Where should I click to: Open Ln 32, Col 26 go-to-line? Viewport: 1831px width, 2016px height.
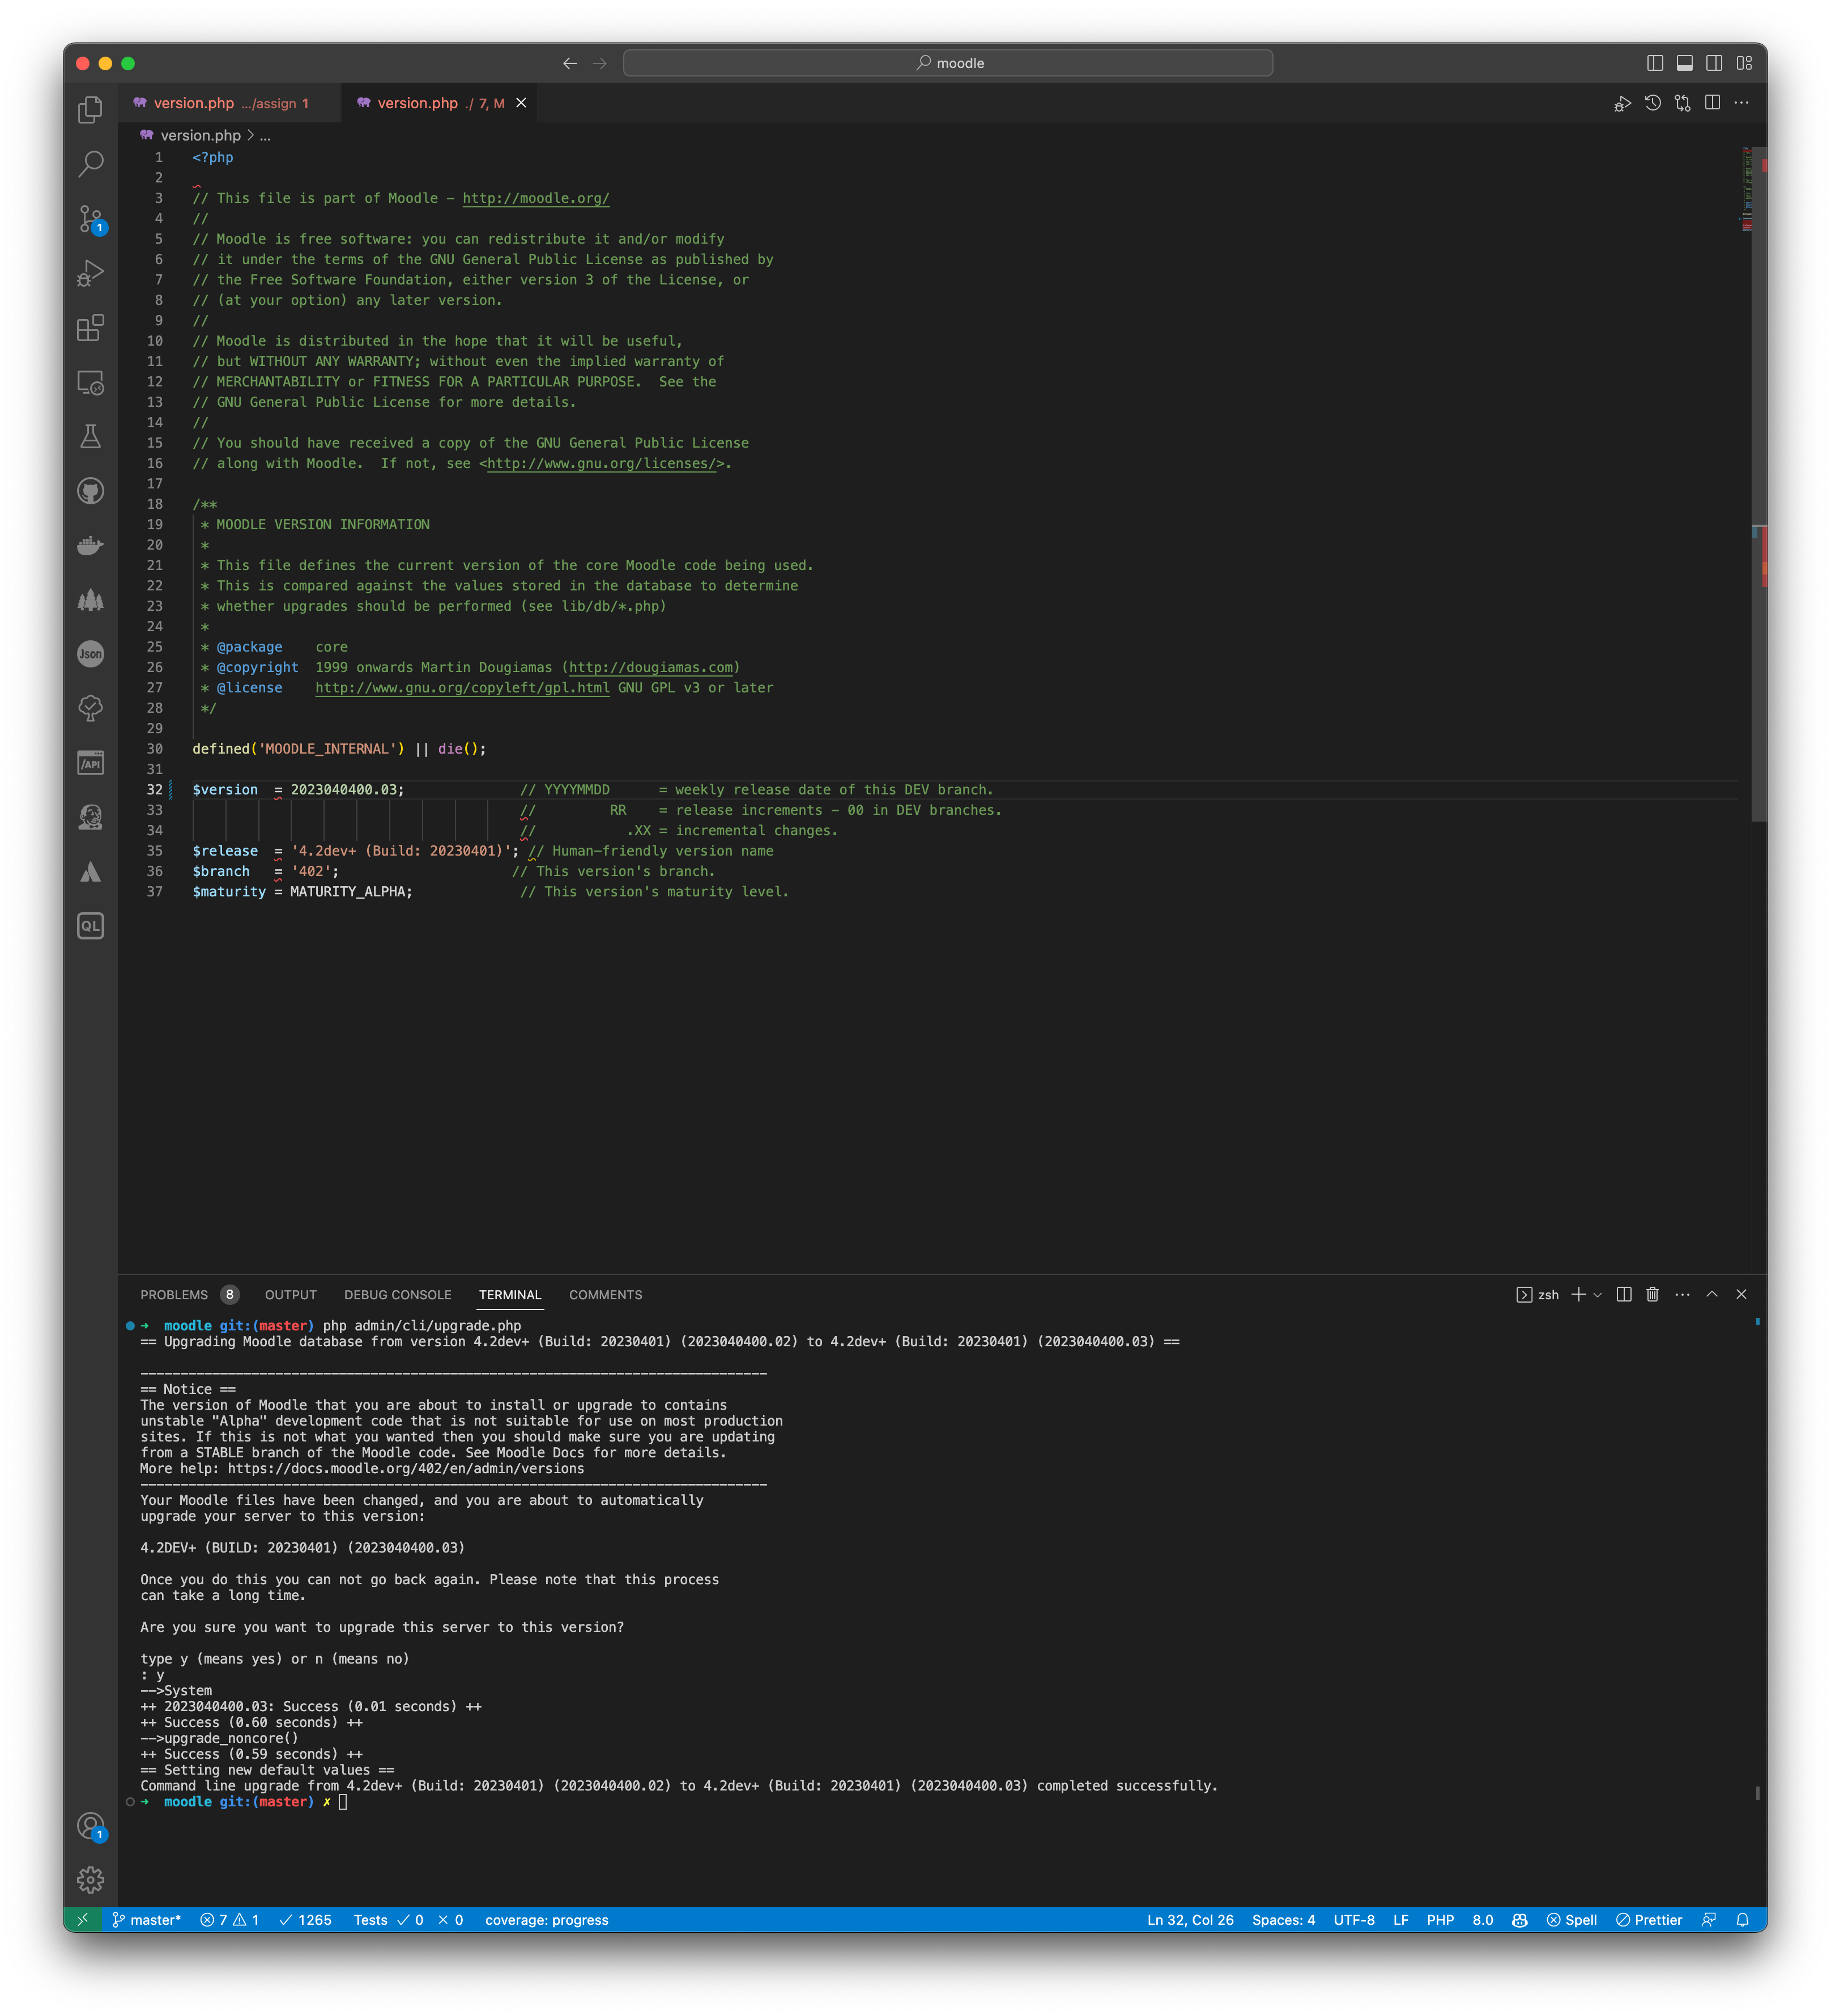(1190, 1920)
